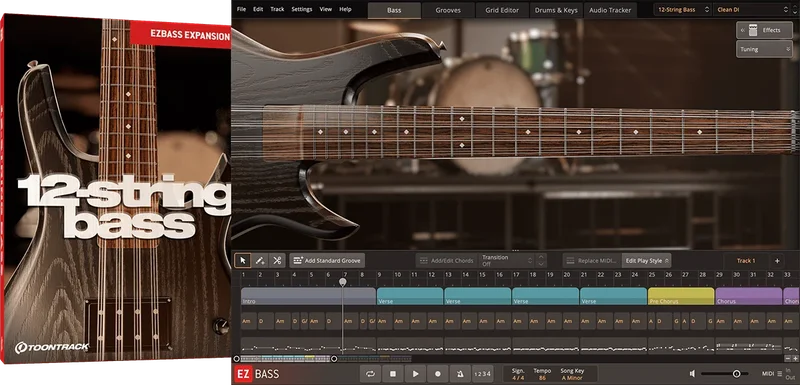Screen dimensions: 800x385
Task: Start playback with Play button
Action: 415,374
